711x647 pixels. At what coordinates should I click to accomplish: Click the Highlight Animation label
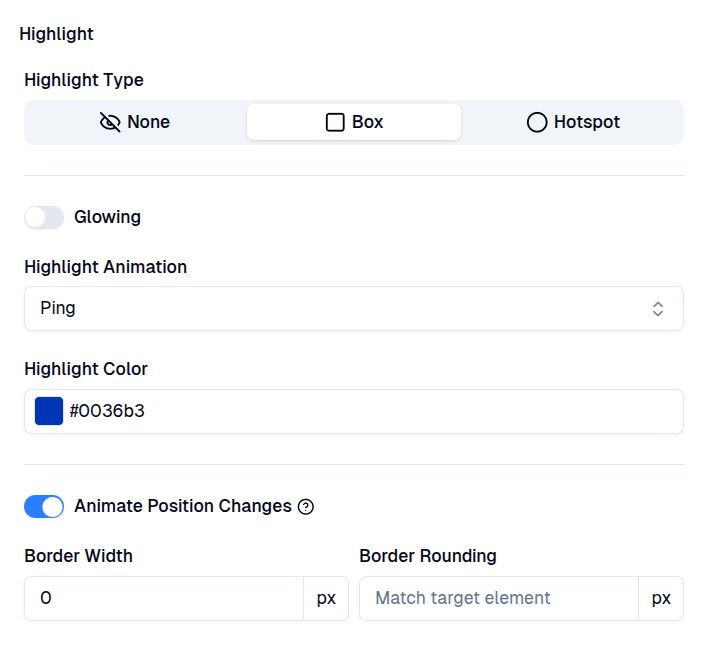pyautogui.click(x=105, y=267)
